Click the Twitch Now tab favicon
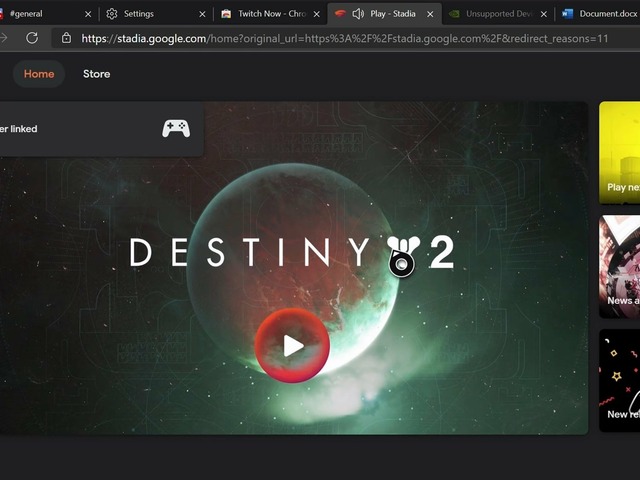The image size is (640, 480). click(226, 14)
